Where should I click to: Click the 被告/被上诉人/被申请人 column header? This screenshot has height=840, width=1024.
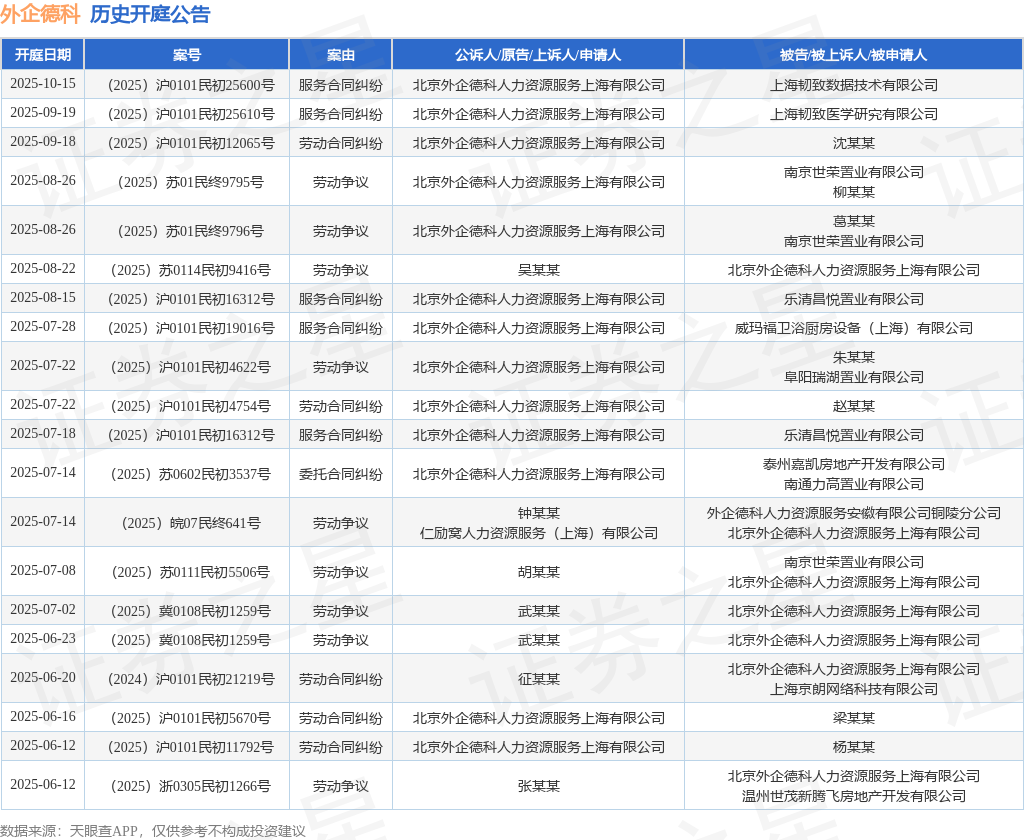pos(854,55)
